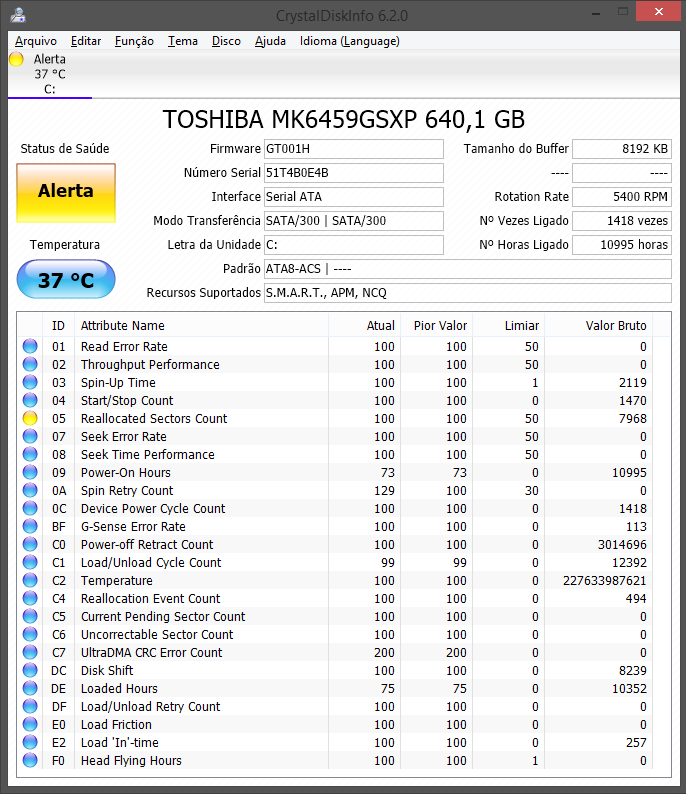Click the Firmware field GT001H

tap(354, 149)
